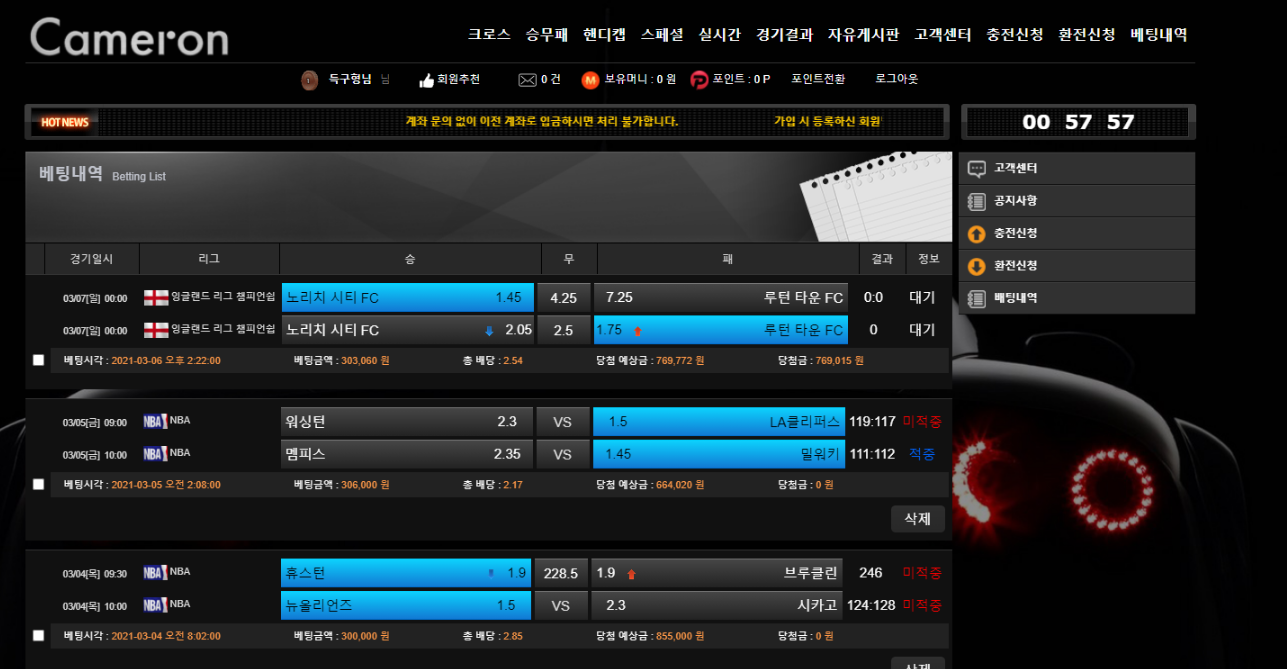Click the 충전신청 up-arrow sidebar icon
Screen dimensions: 1287x669
[x=977, y=234]
